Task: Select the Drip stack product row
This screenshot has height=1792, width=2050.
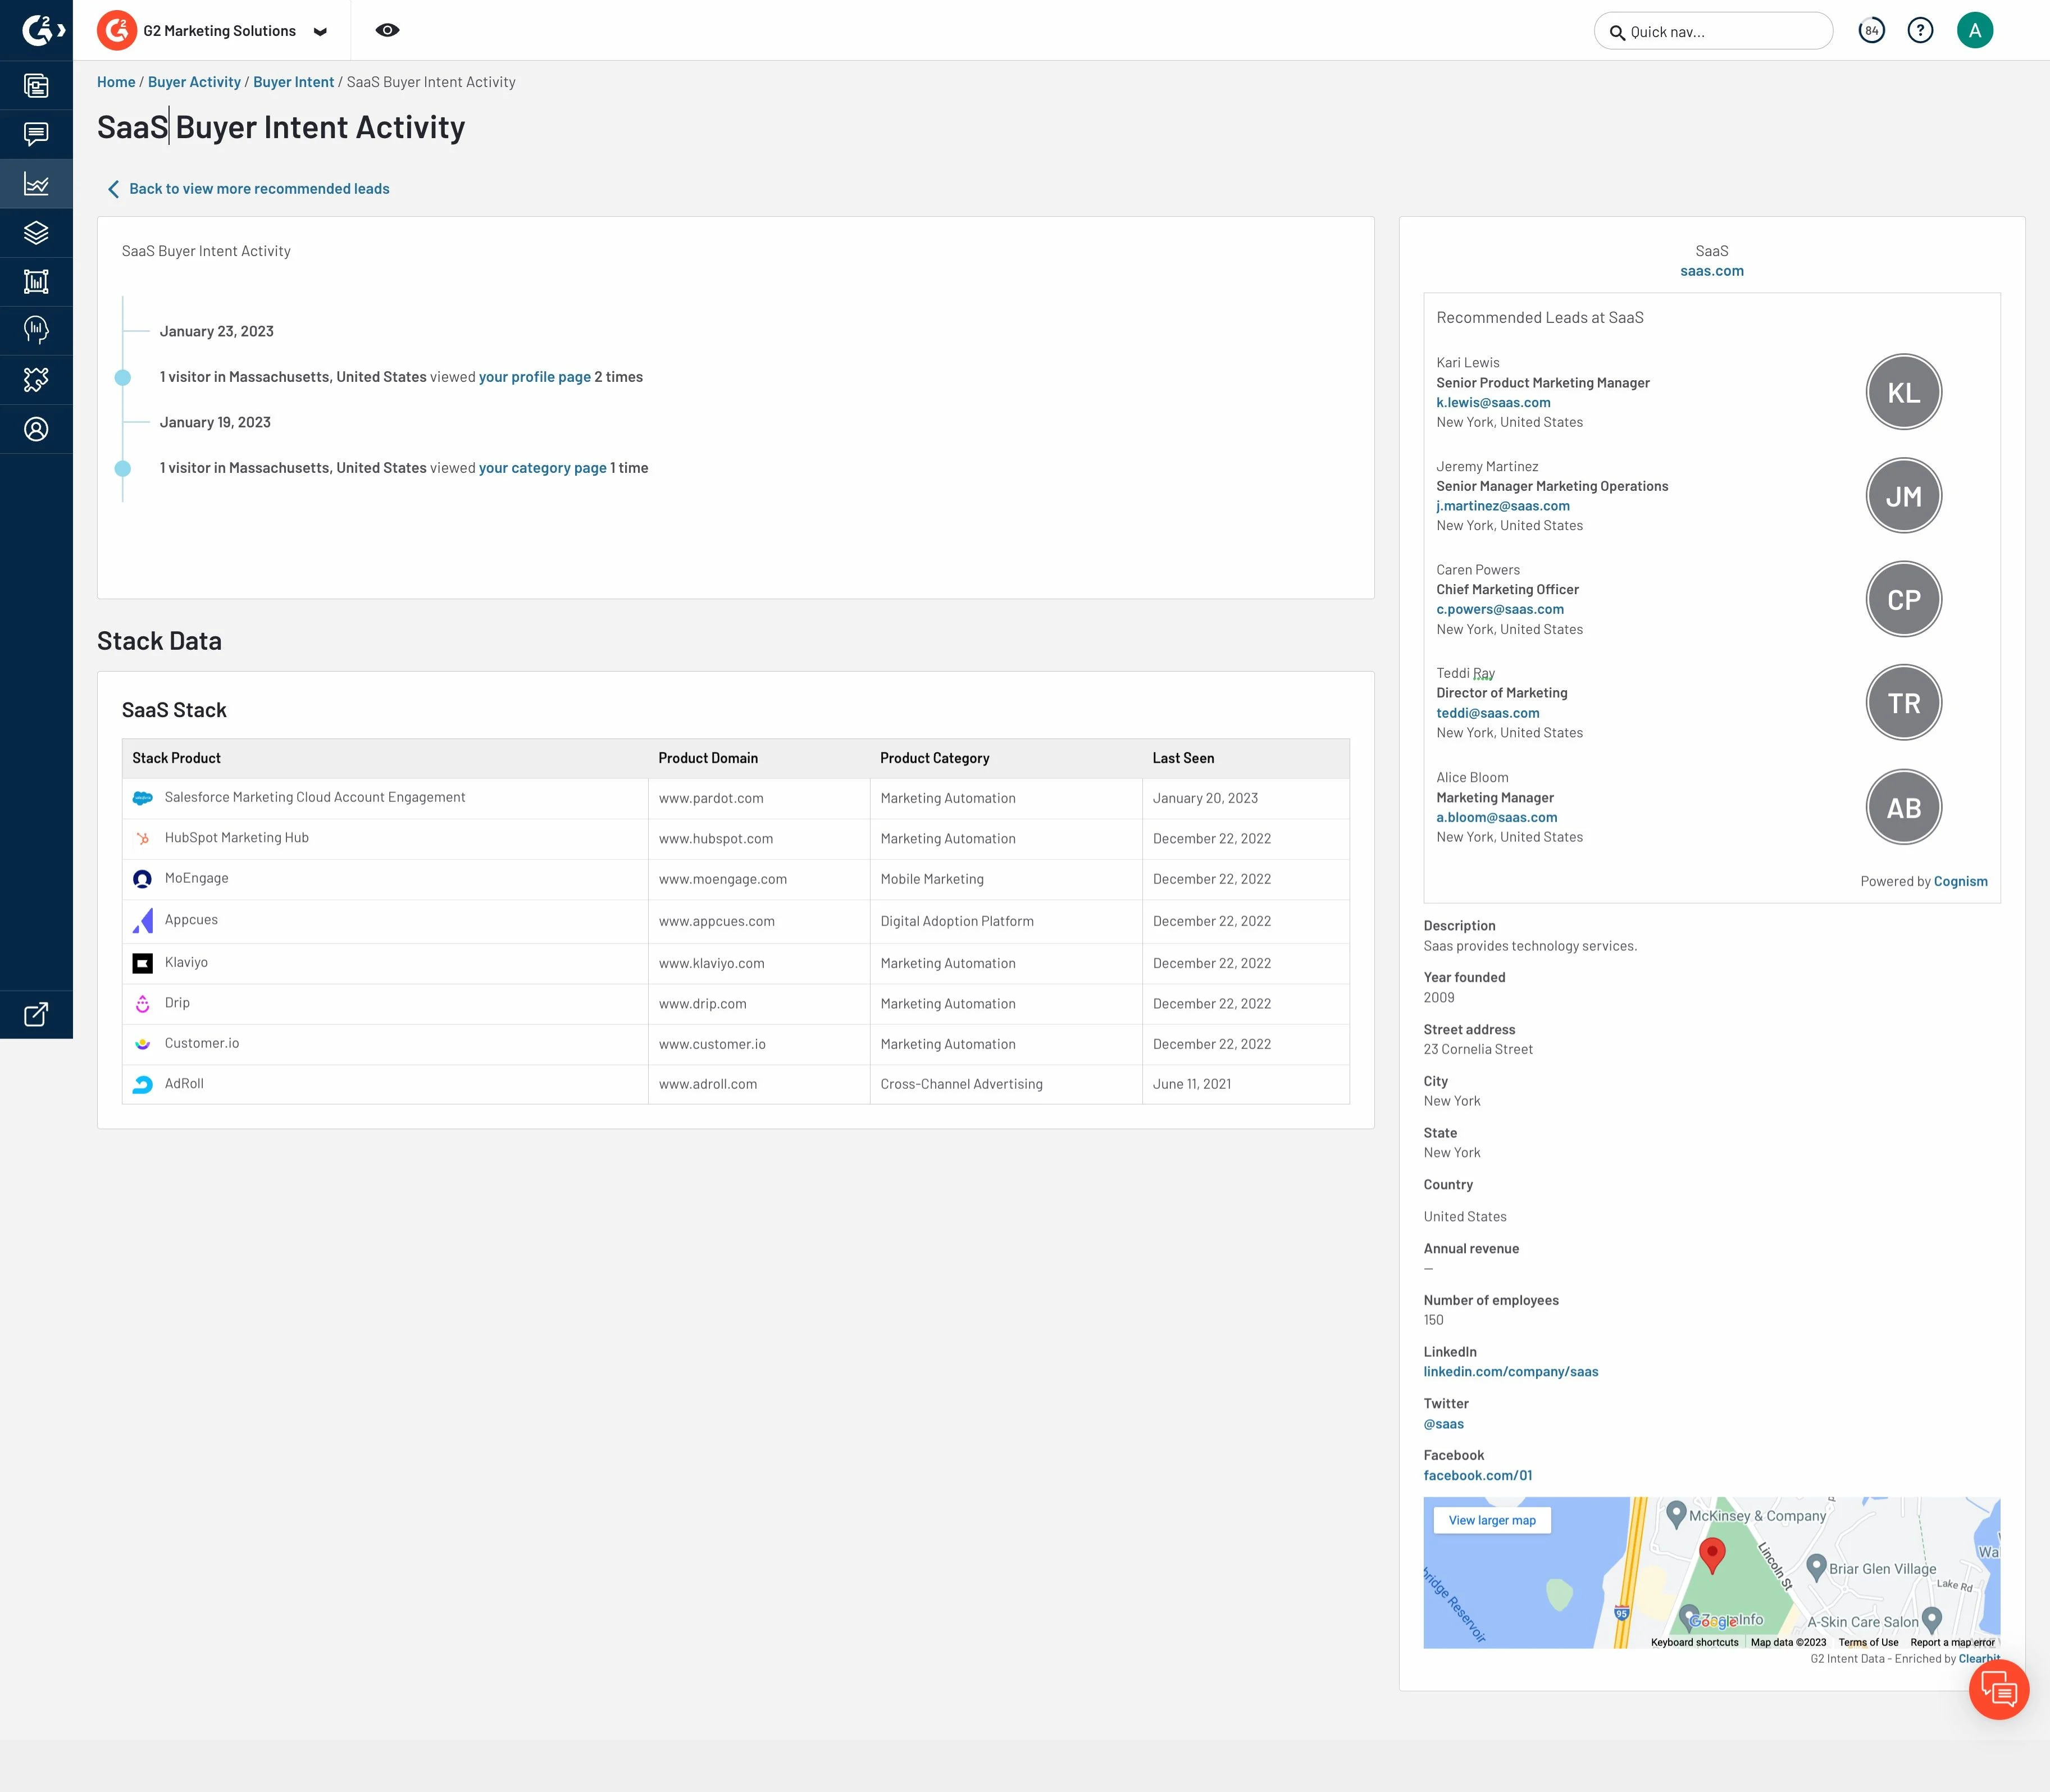Action: [x=735, y=1003]
